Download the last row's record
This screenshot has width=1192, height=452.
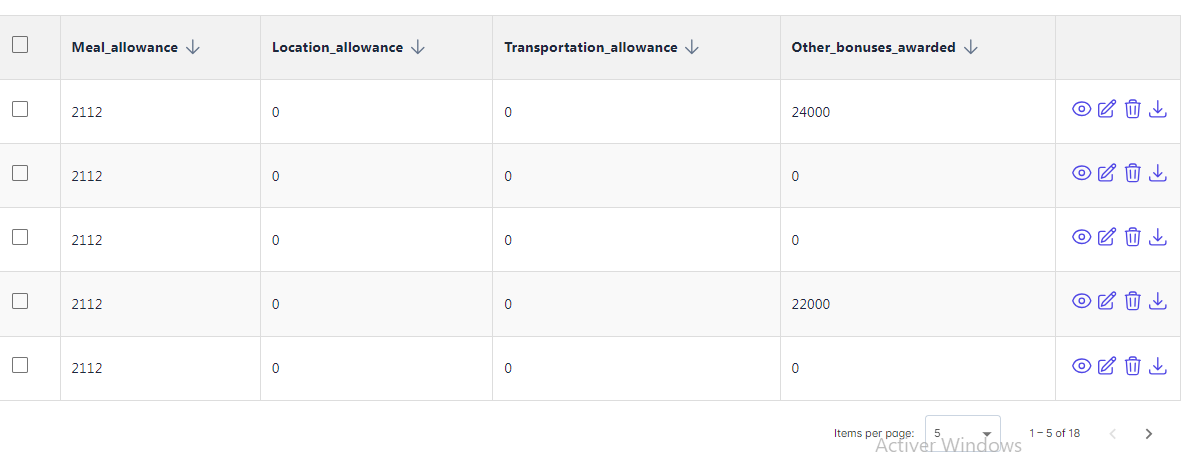[x=1158, y=366]
